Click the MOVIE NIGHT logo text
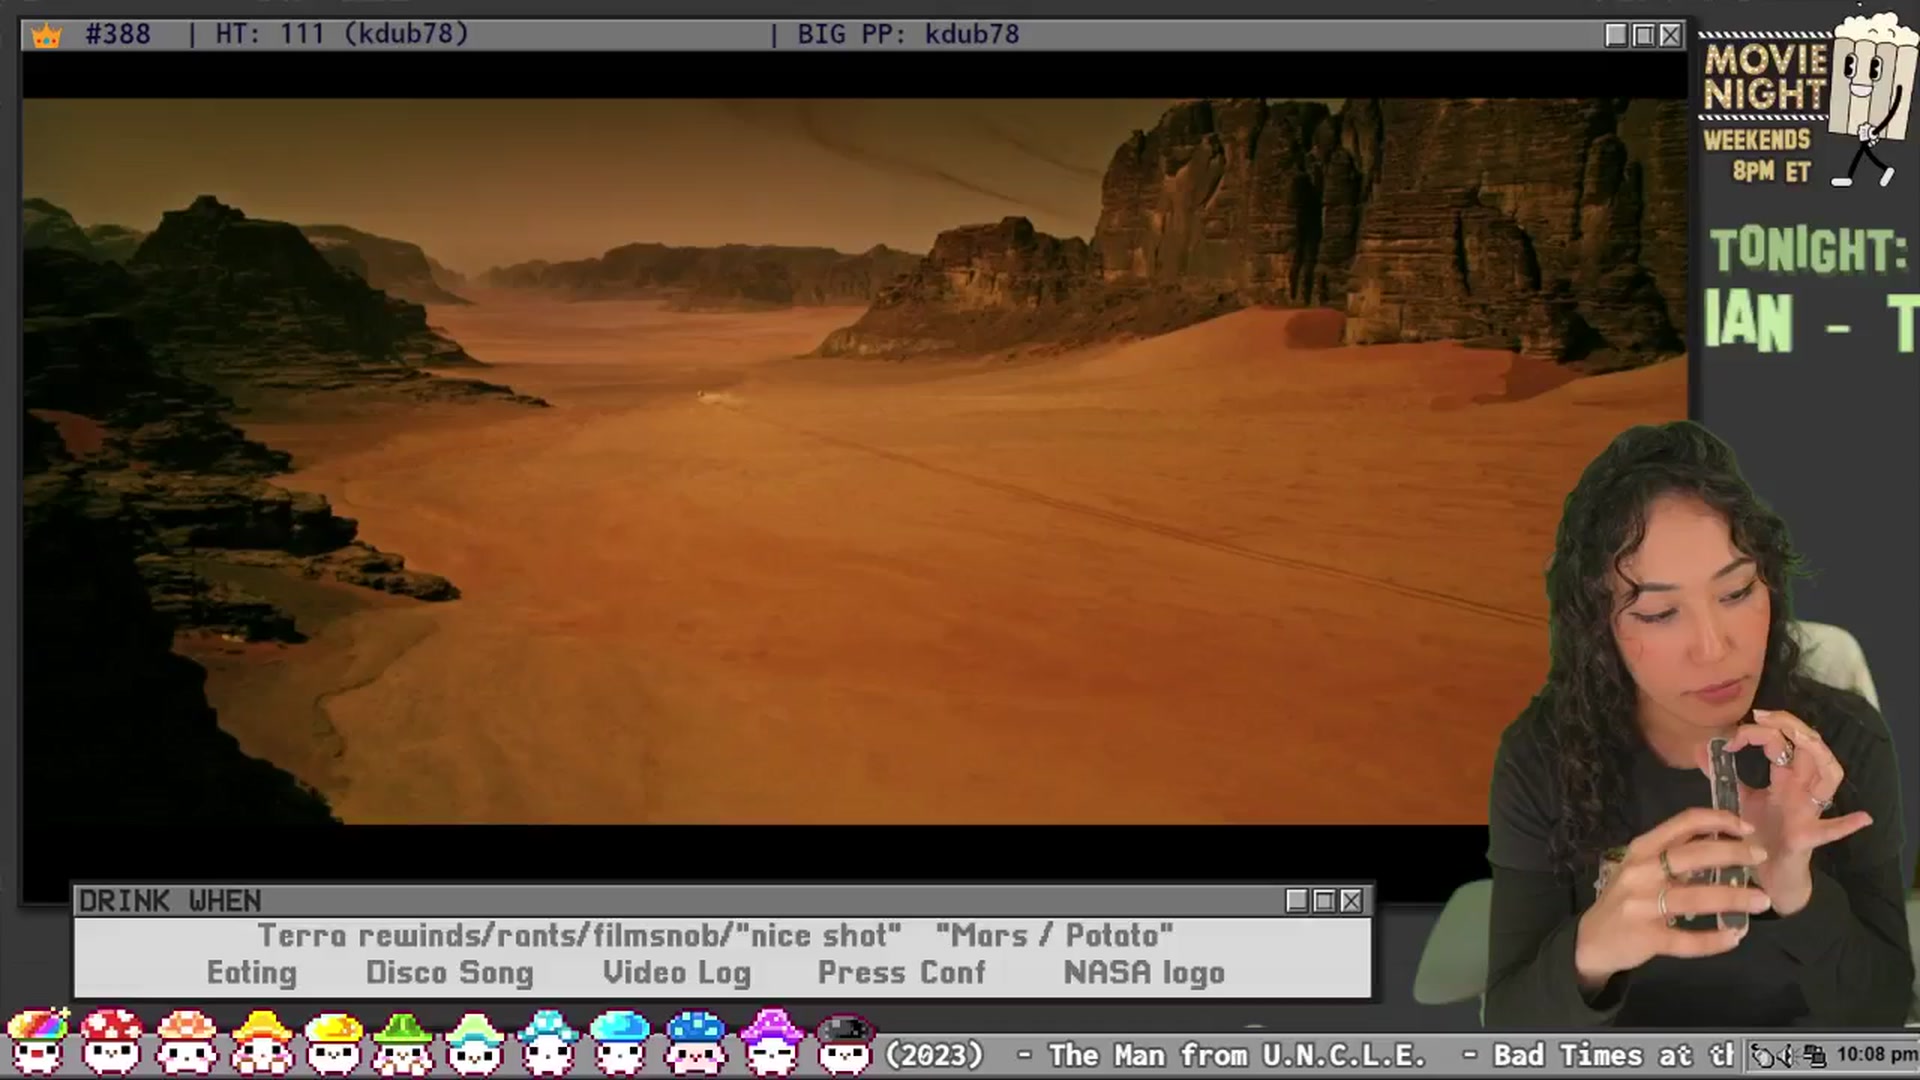 tap(1765, 77)
